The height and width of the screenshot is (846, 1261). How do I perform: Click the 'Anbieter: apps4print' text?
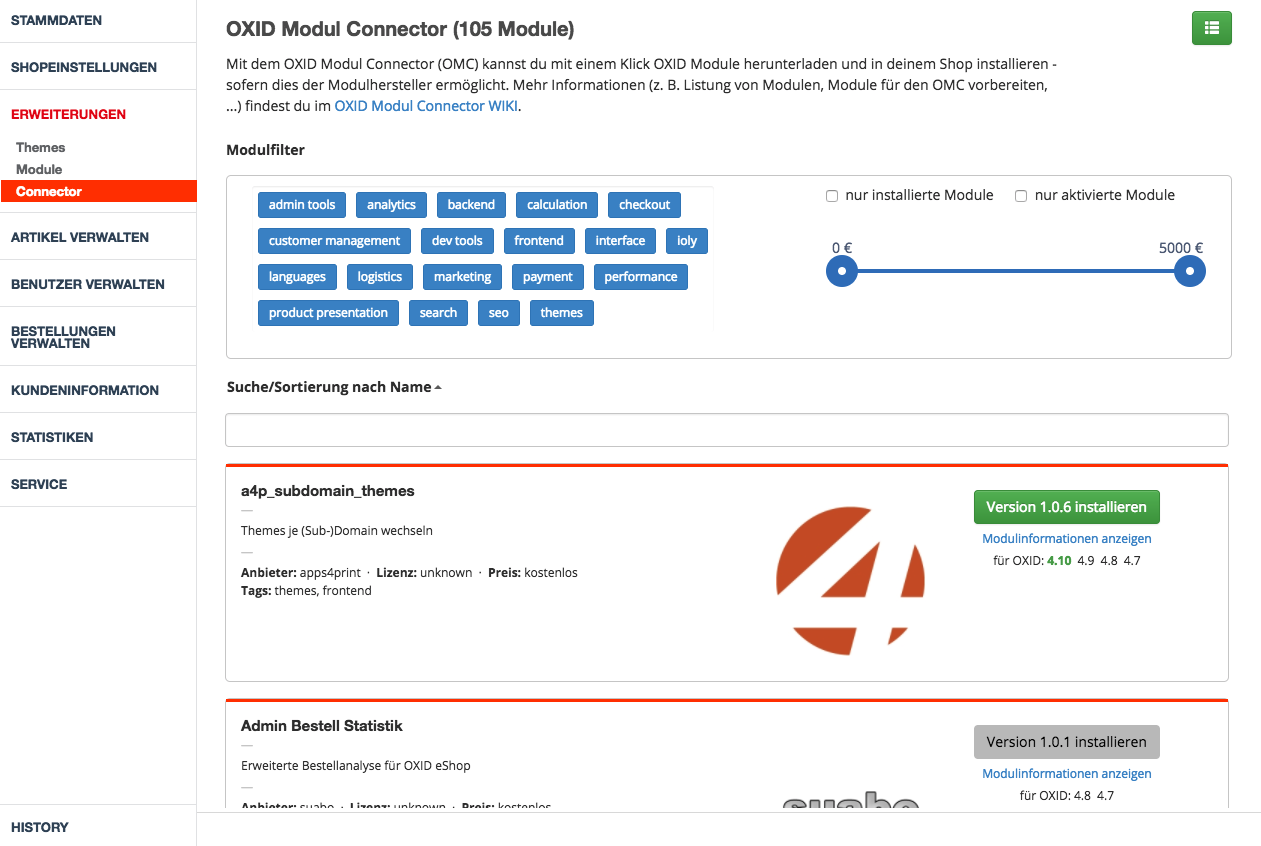tap(301, 573)
